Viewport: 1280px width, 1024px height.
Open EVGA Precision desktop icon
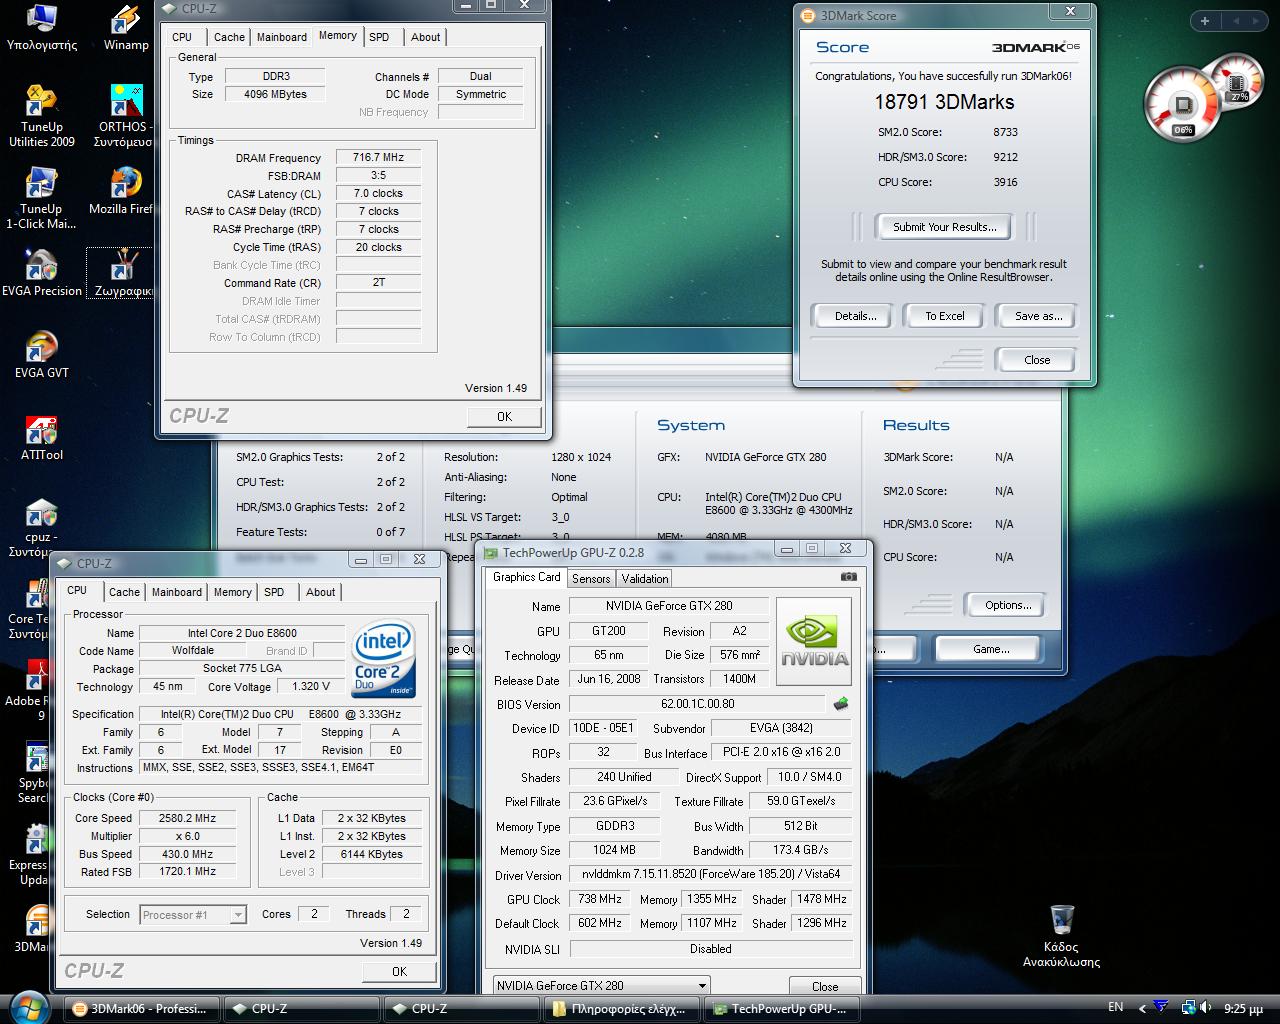[42, 273]
